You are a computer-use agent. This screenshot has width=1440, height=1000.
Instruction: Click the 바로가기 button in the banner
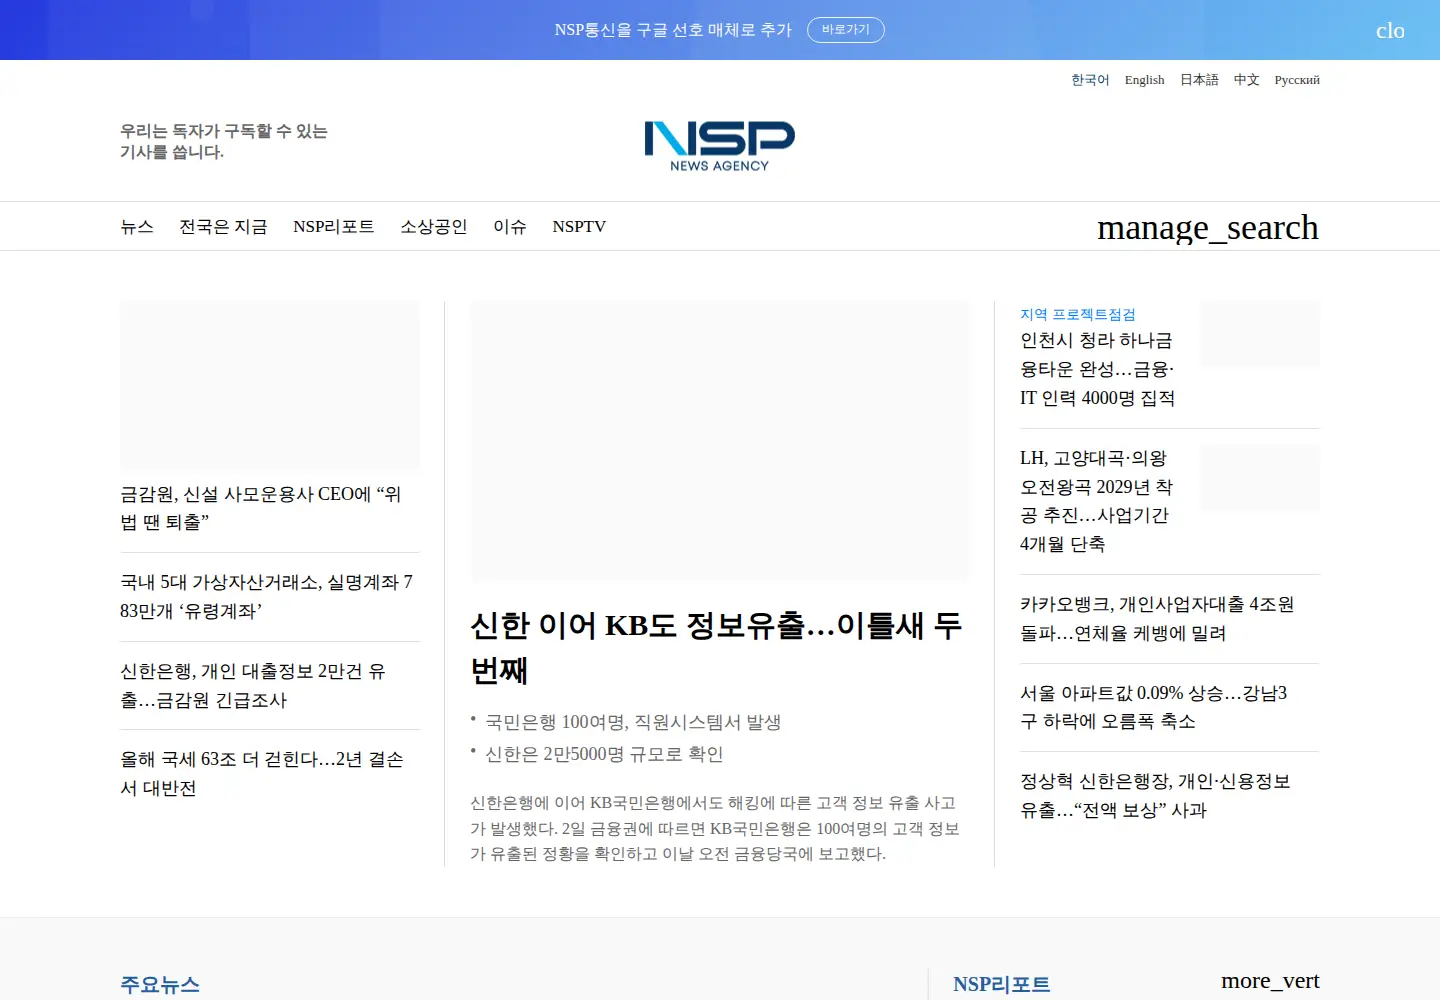846,30
